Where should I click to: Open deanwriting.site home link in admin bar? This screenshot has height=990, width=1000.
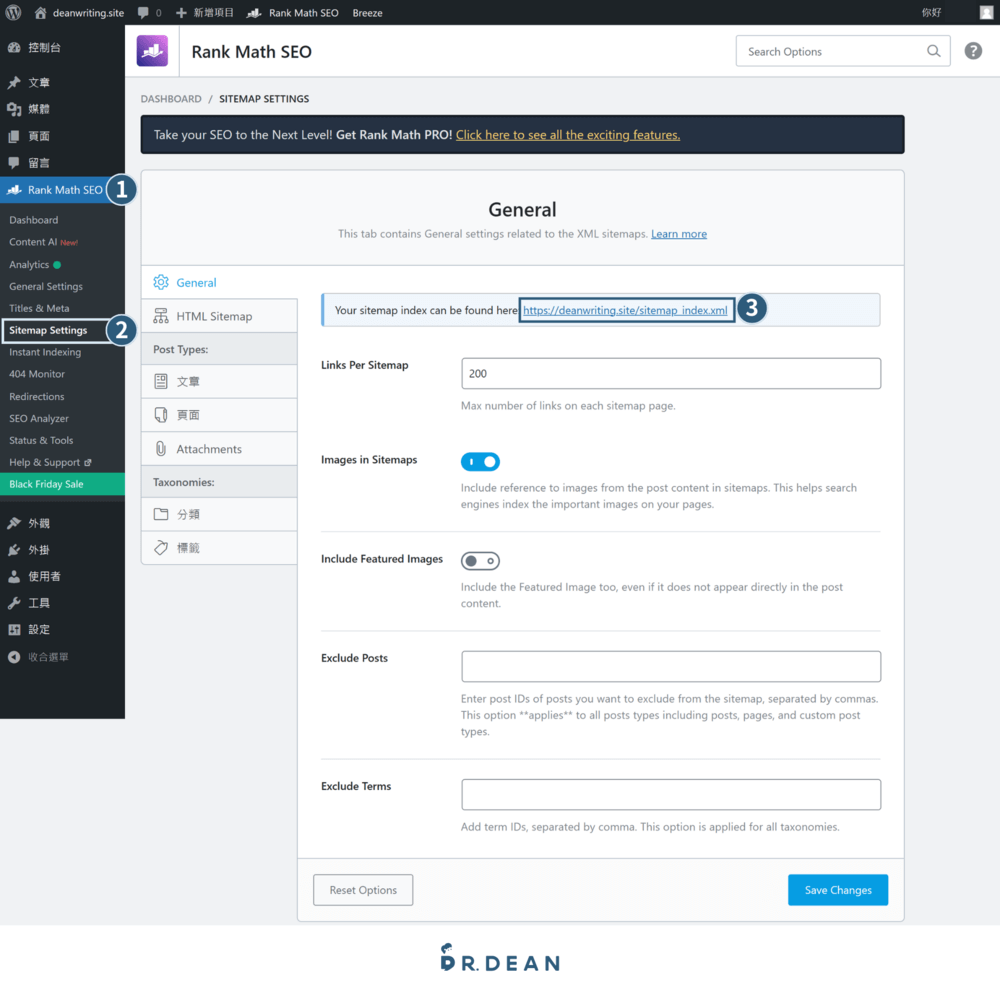click(79, 13)
